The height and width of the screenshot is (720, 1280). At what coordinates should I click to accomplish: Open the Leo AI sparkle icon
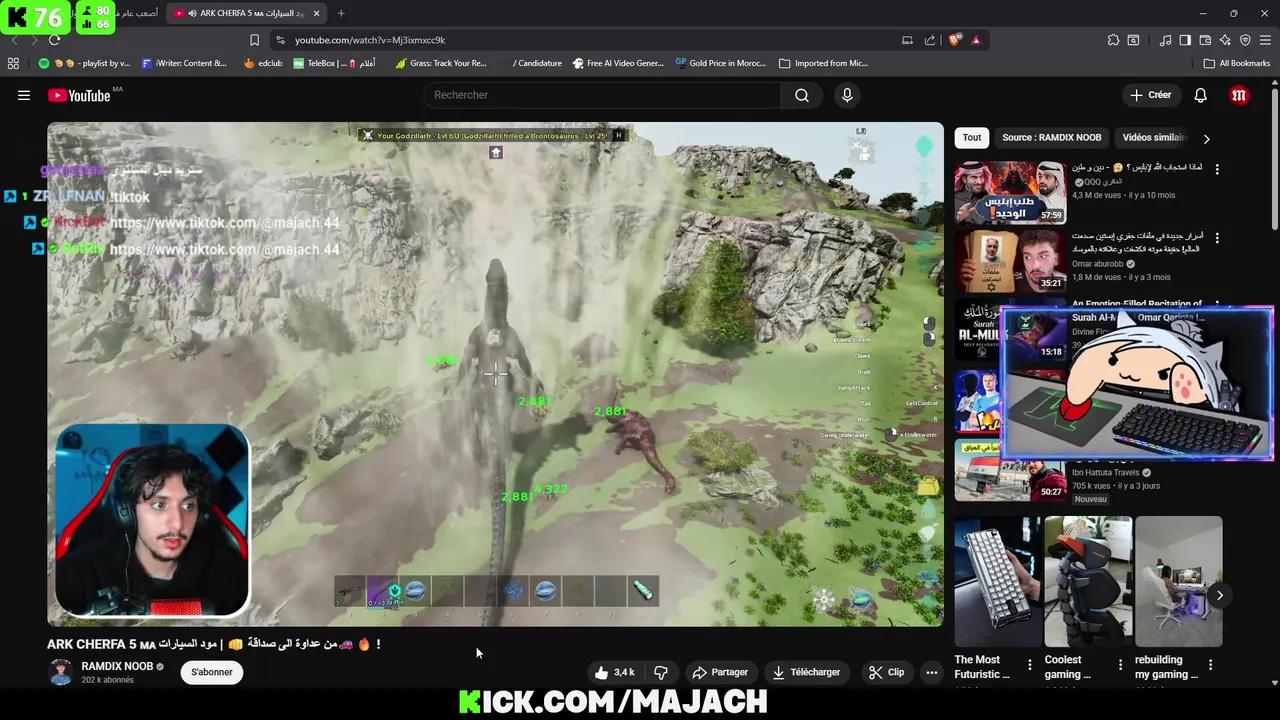tap(1225, 40)
